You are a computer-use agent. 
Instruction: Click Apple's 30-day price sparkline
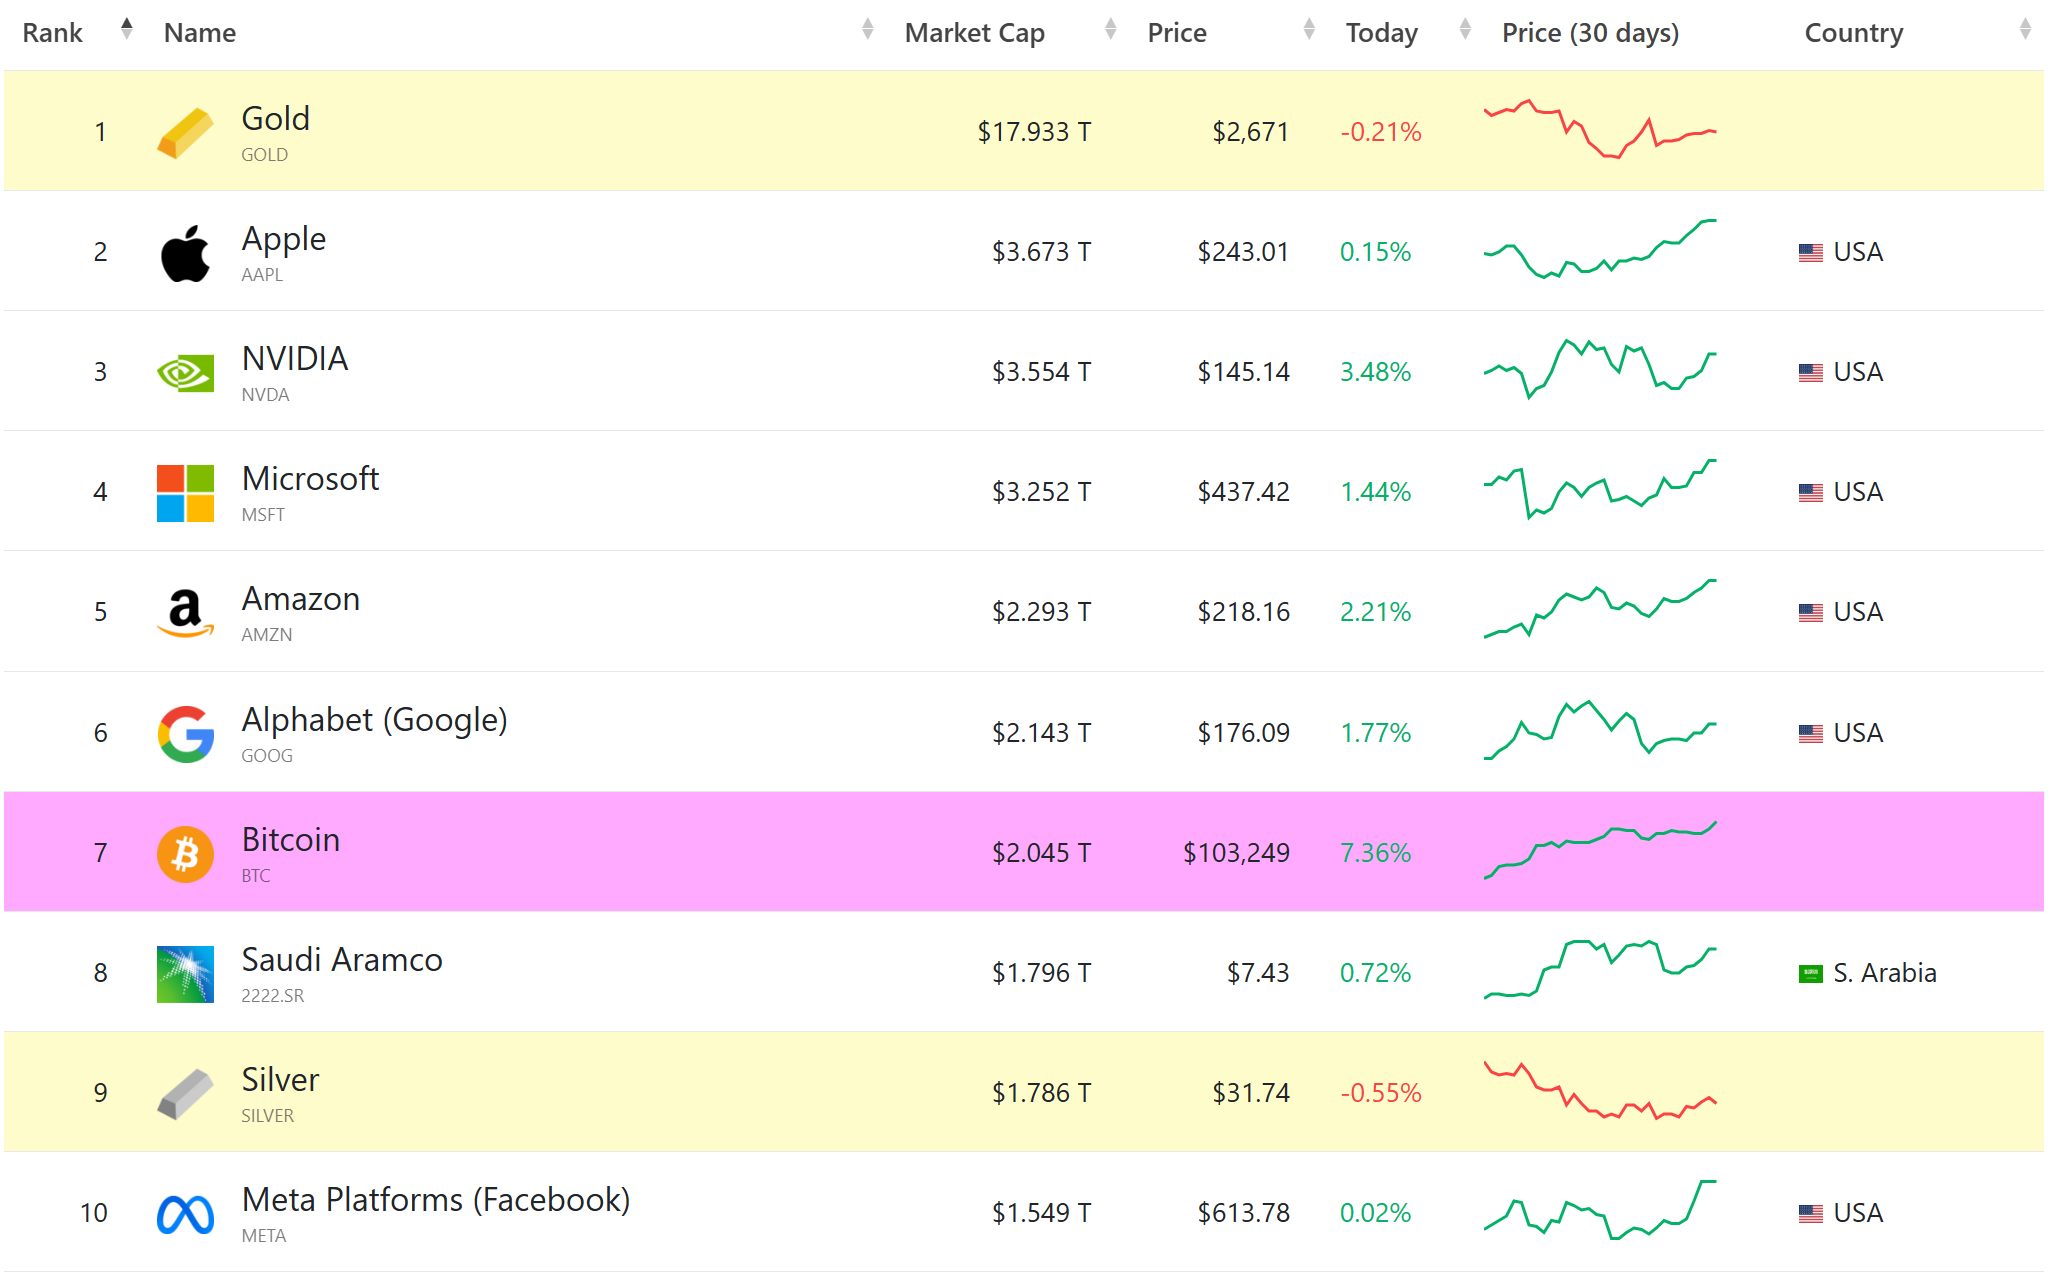click(x=1599, y=250)
